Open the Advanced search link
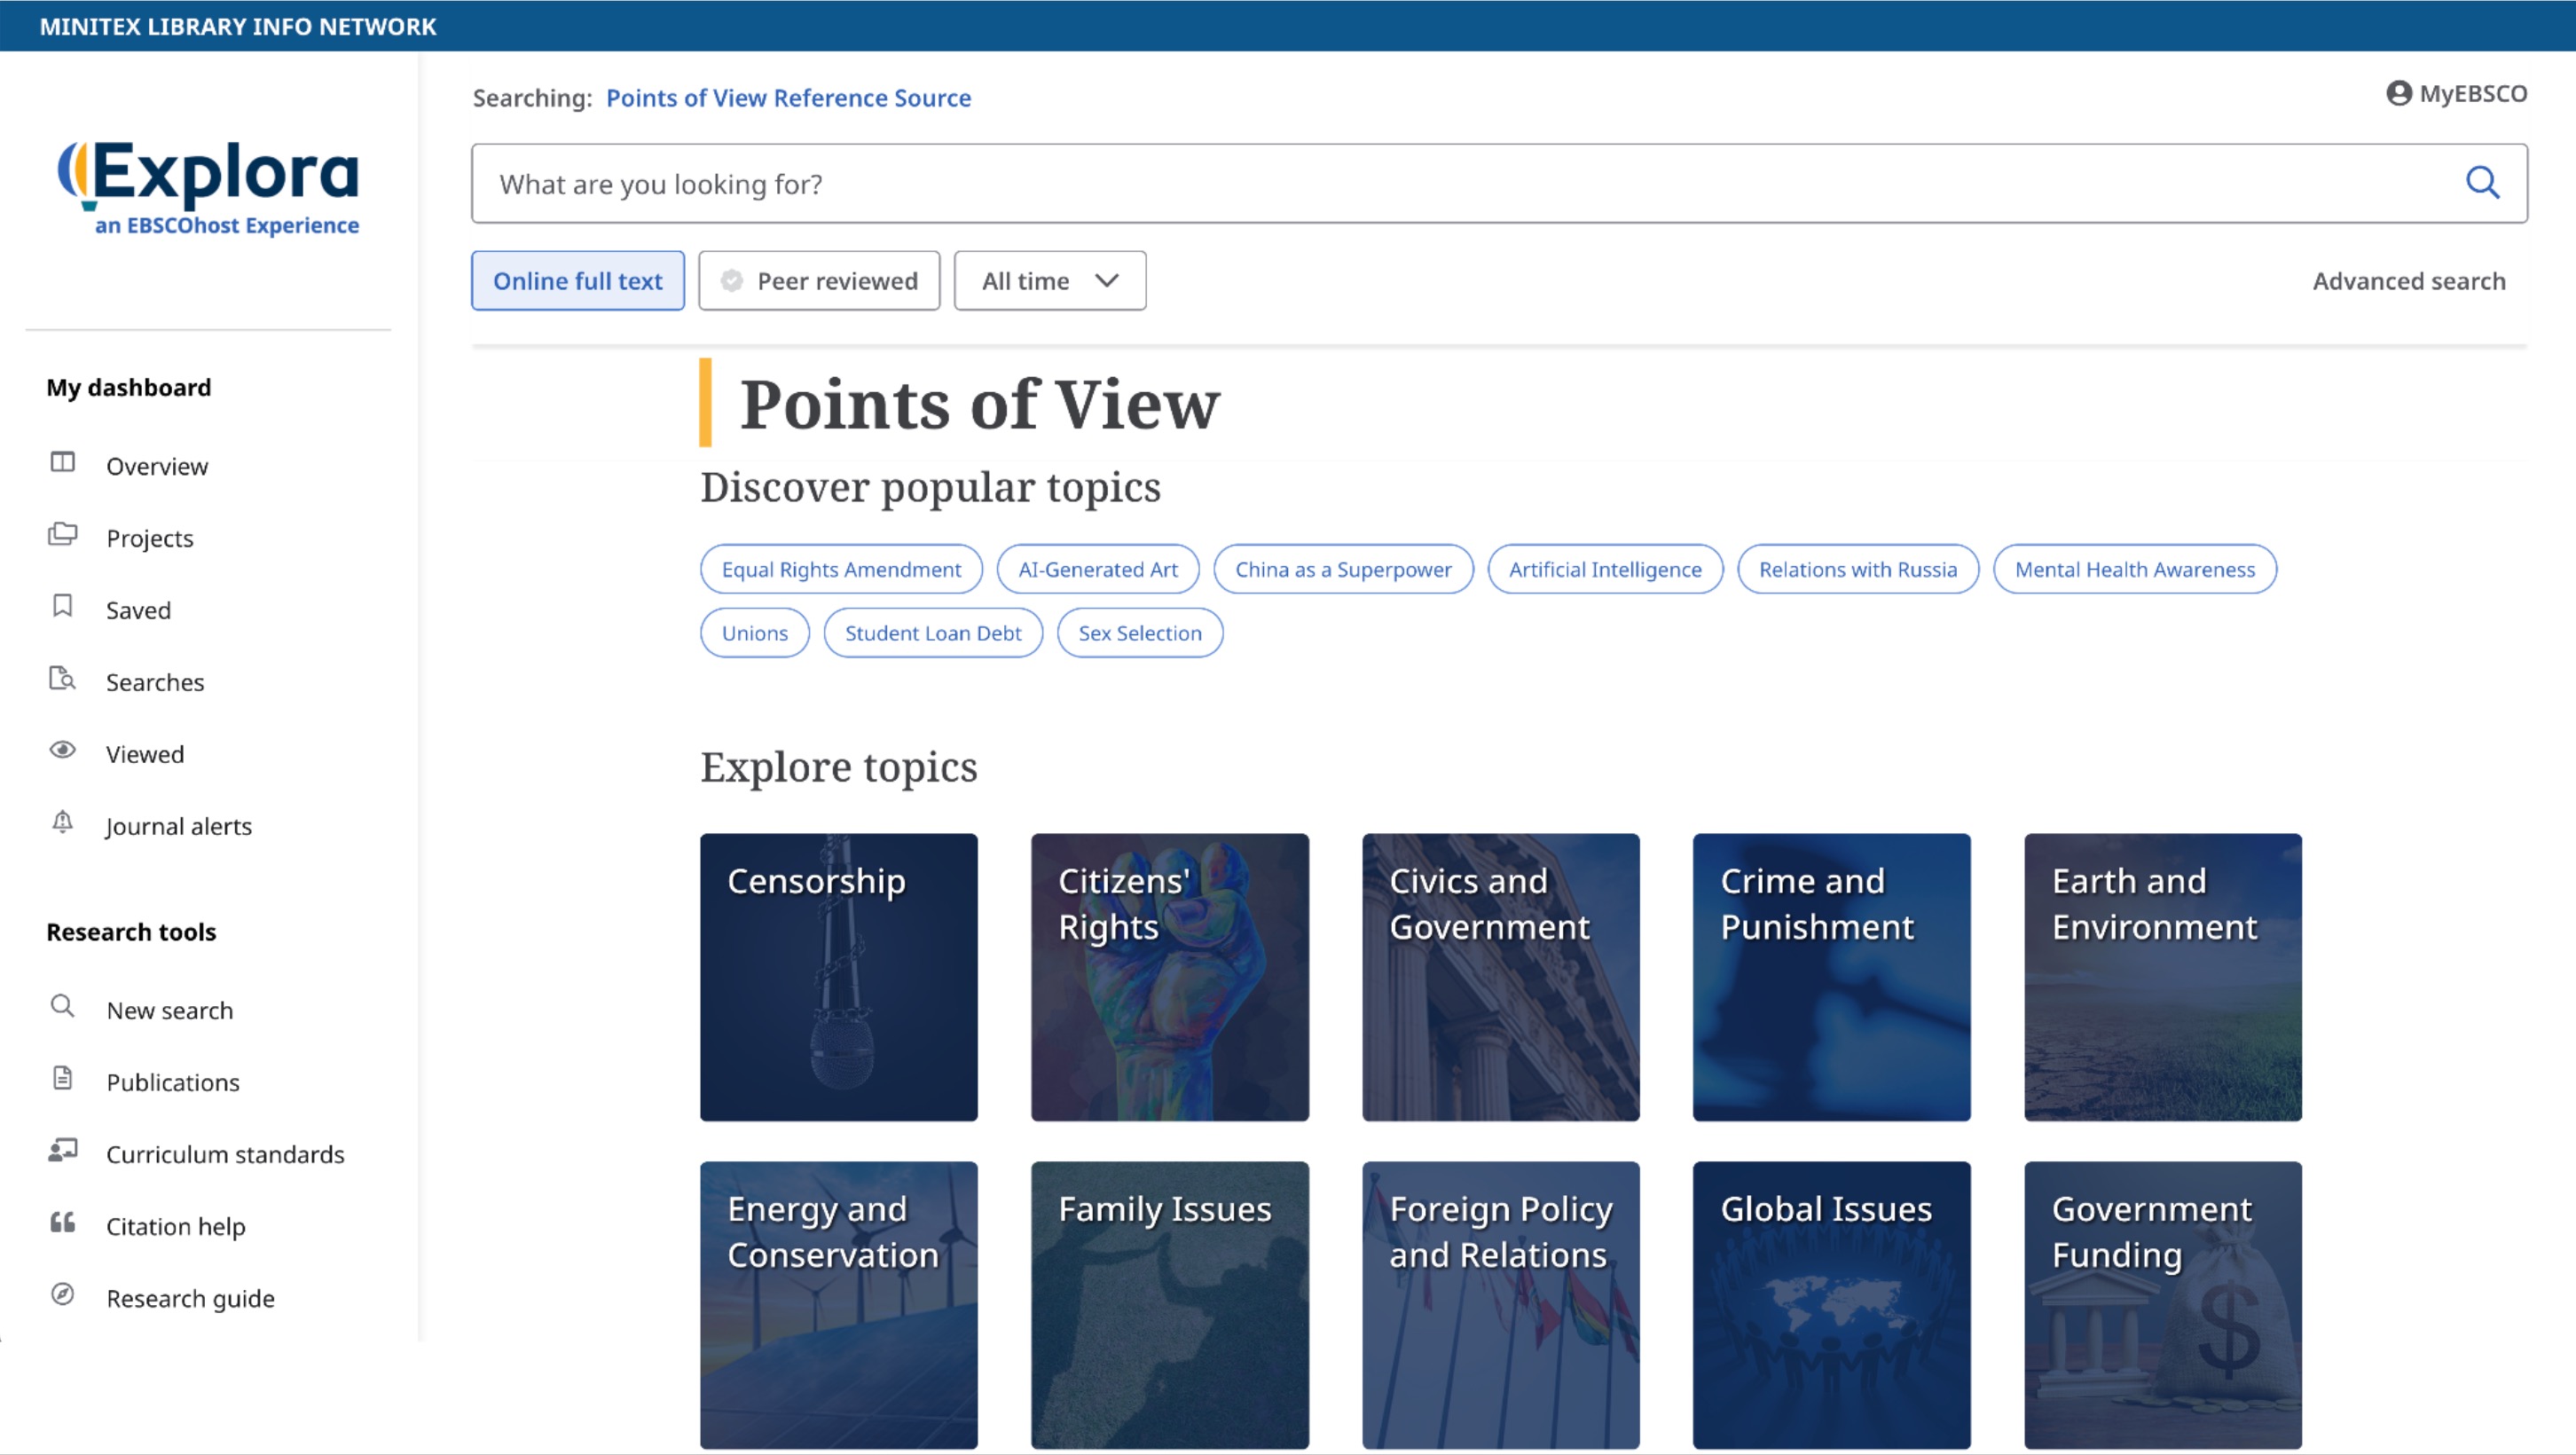Image resolution: width=2576 pixels, height=1455 pixels. coord(2408,281)
